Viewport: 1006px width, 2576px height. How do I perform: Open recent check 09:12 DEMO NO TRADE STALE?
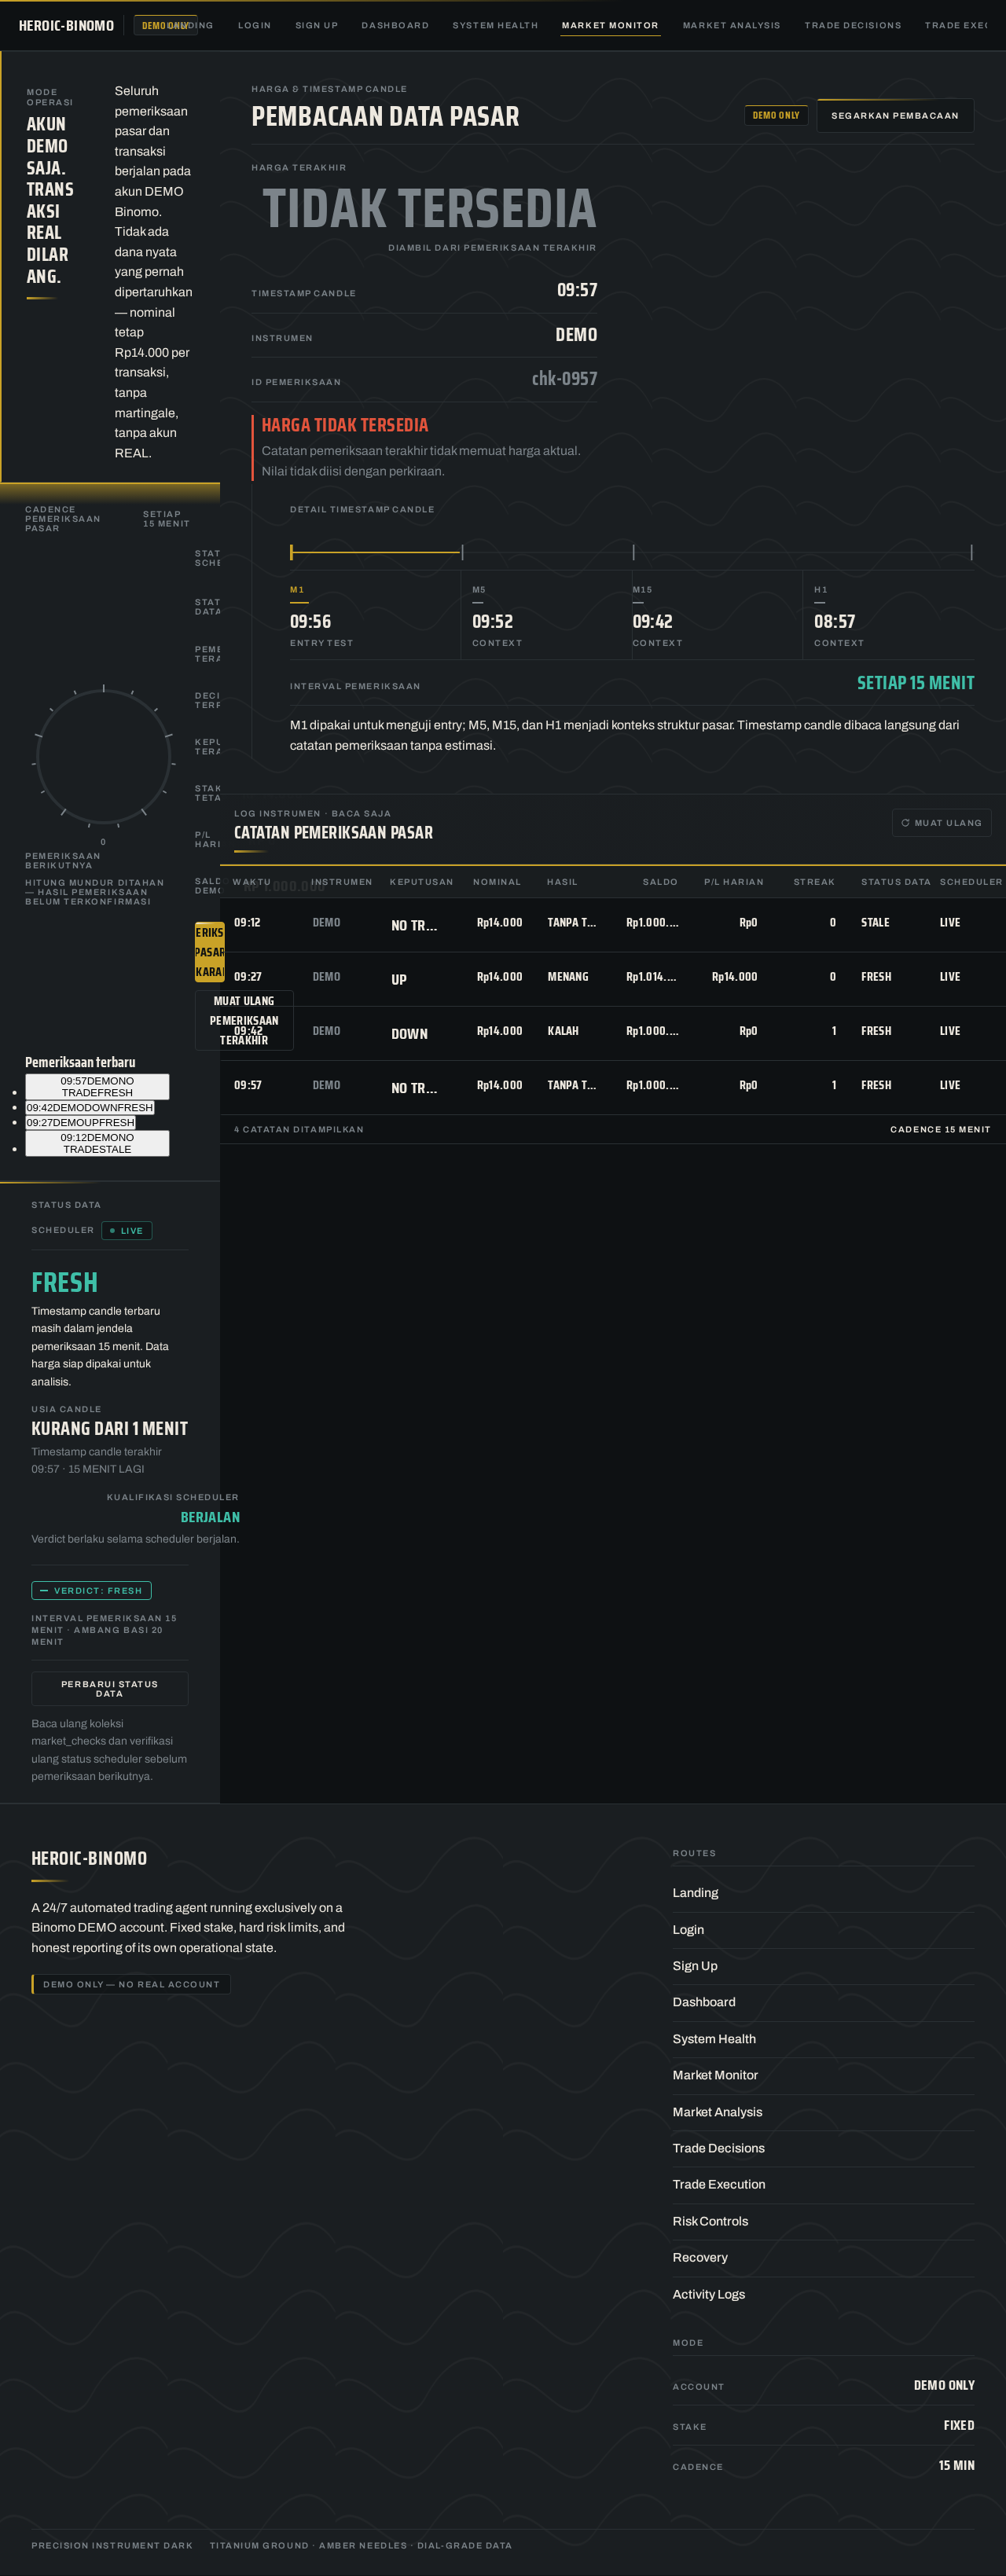(97, 1143)
